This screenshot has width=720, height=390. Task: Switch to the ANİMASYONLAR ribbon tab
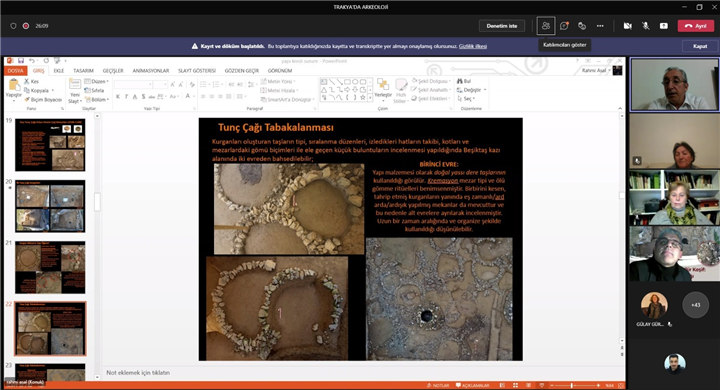[x=151, y=71]
